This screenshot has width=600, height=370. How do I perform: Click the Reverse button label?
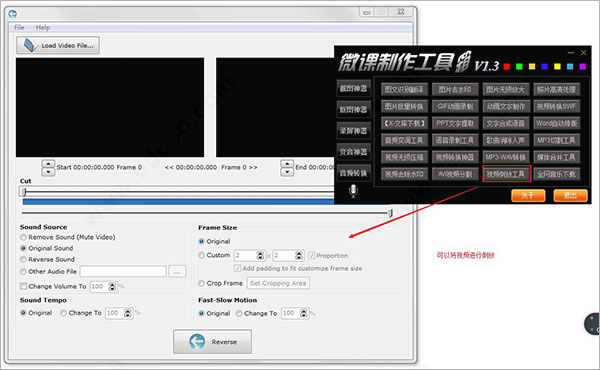[x=224, y=342]
